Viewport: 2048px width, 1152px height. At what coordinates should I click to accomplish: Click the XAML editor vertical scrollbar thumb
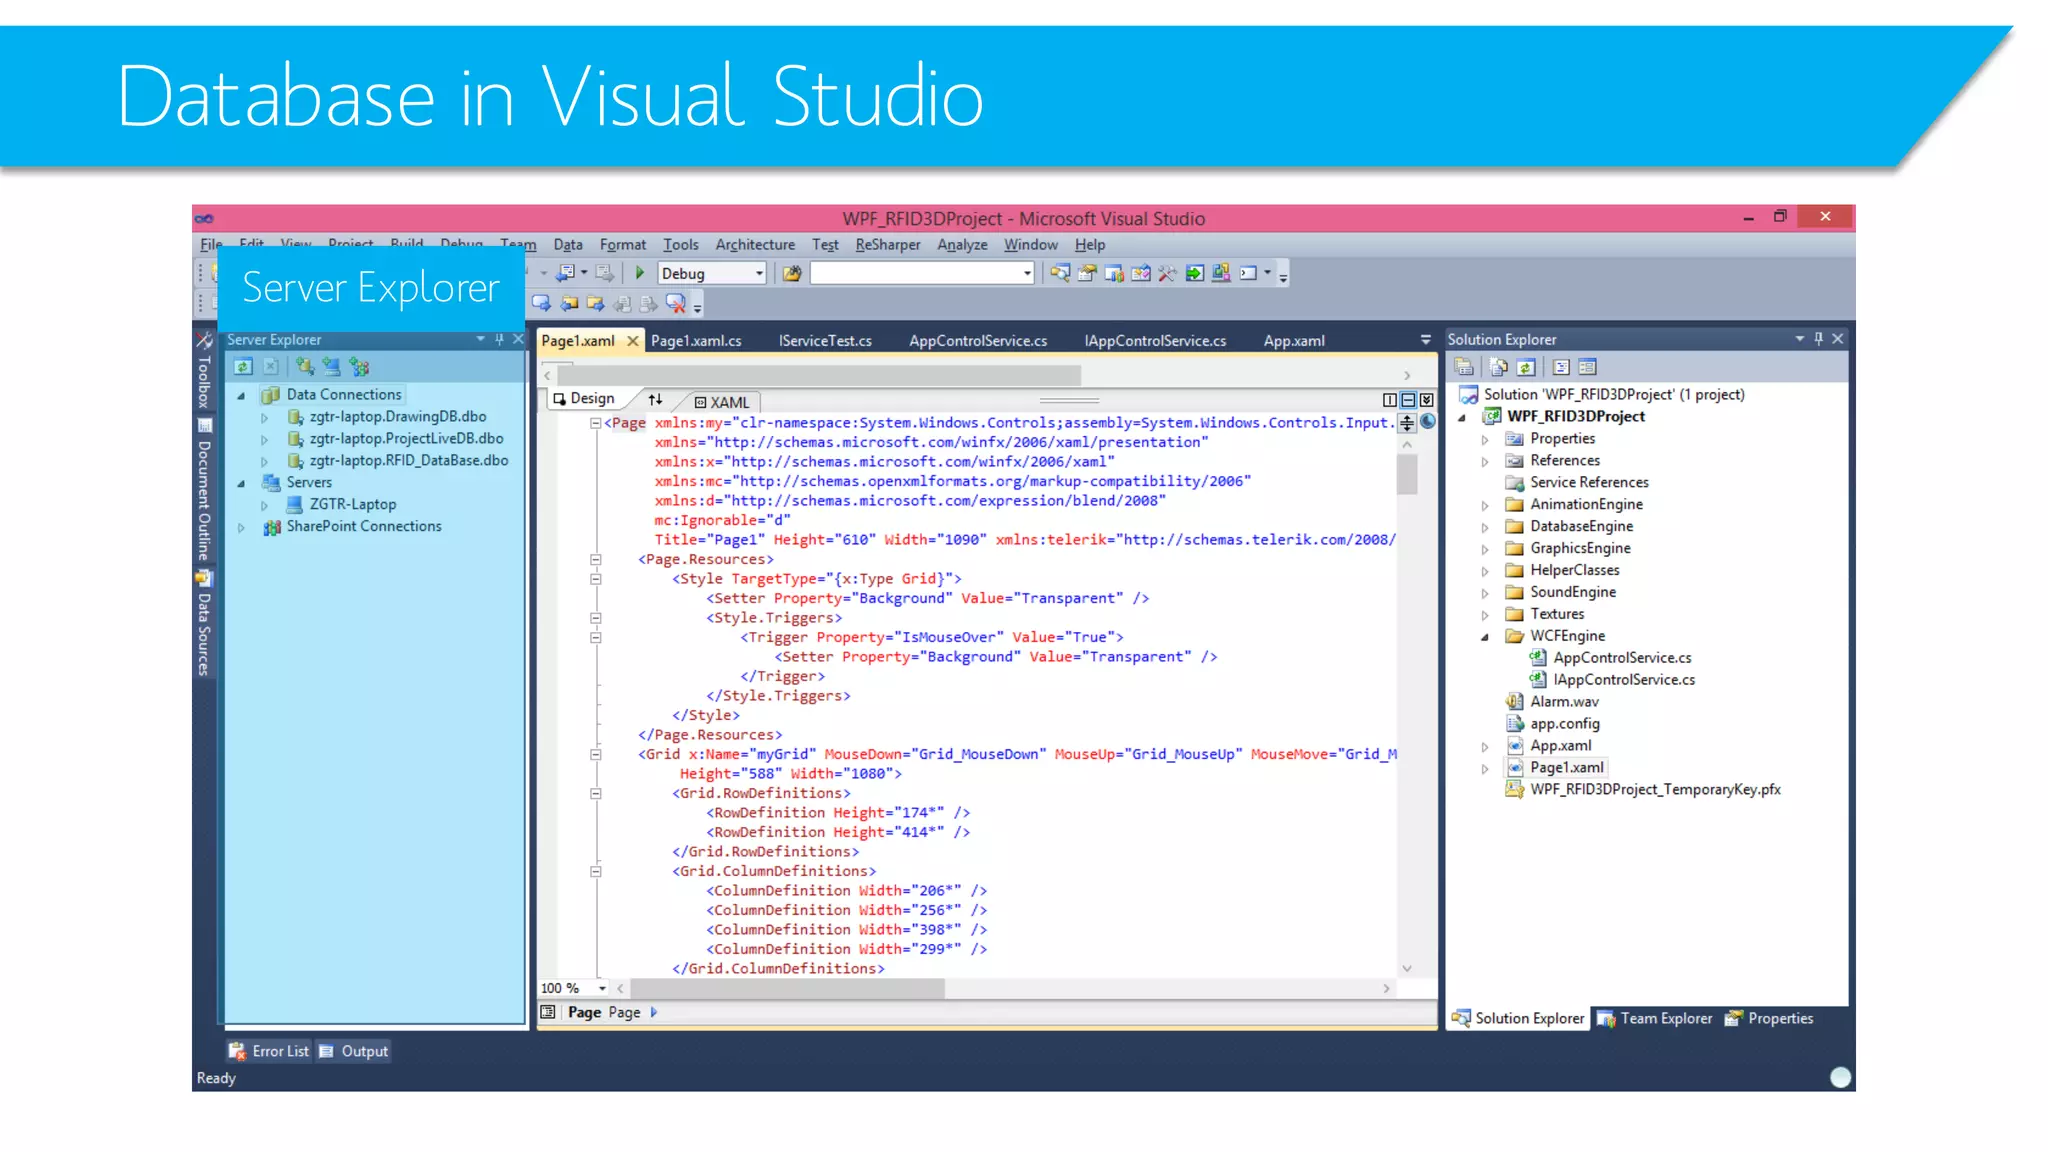pyautogui.click(x=1407, y=474)
